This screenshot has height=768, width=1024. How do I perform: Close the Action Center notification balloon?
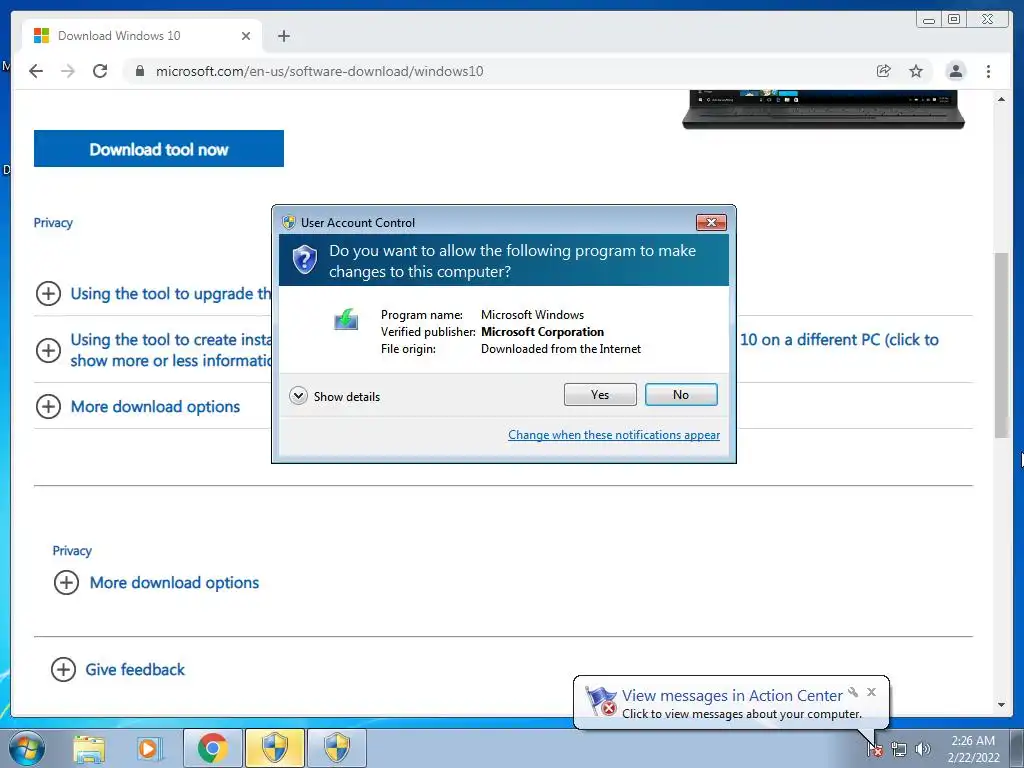[871, 692]
